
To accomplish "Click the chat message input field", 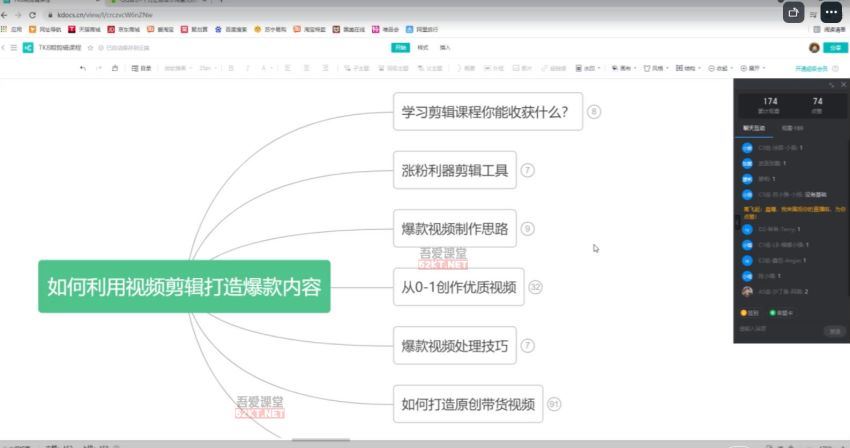I will tap(775, 329).
